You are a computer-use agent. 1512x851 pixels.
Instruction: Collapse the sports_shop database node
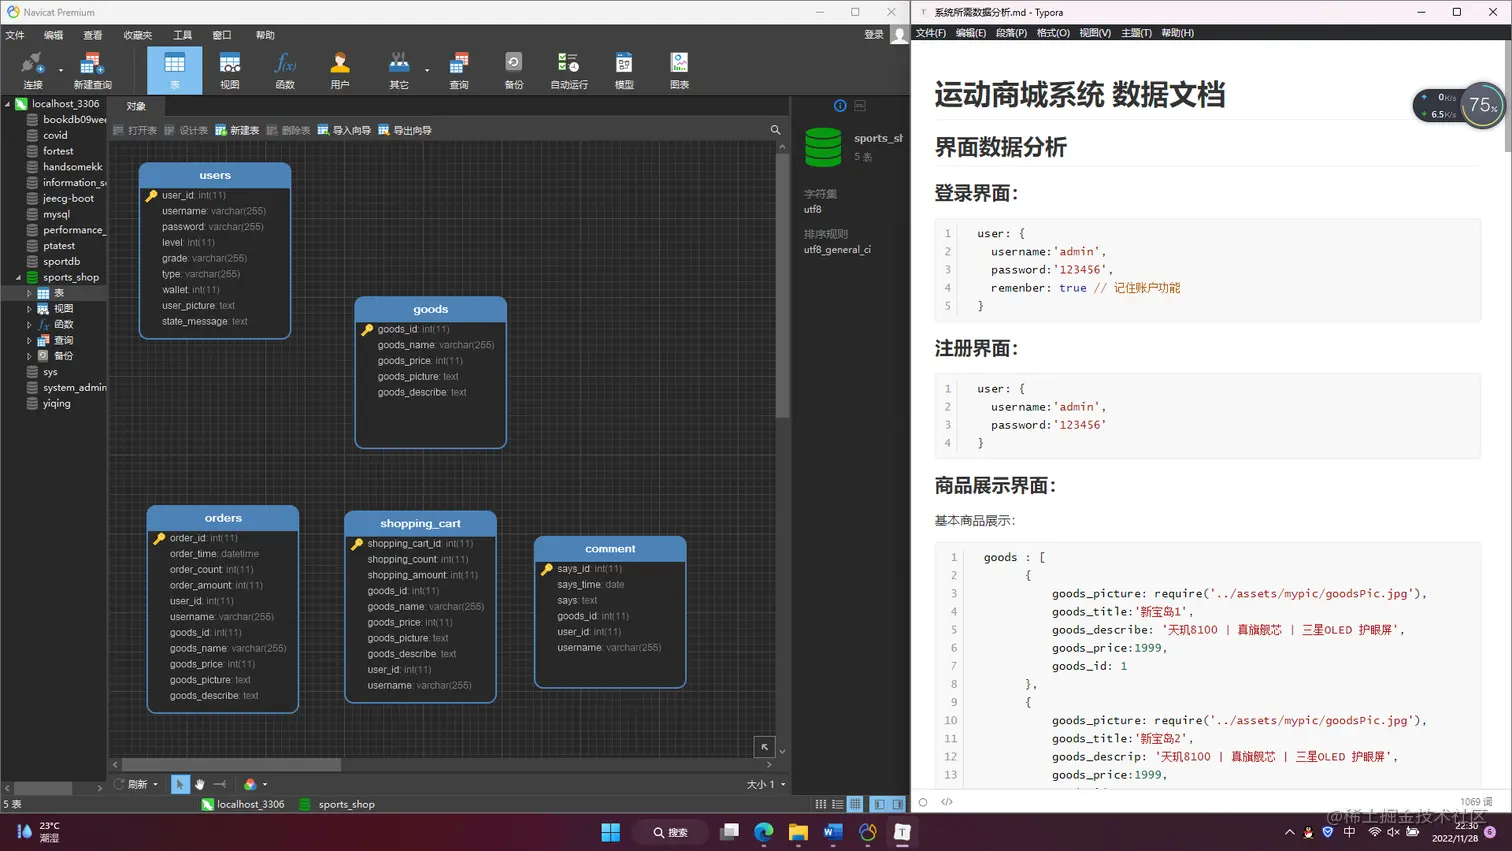click(18, 278)
